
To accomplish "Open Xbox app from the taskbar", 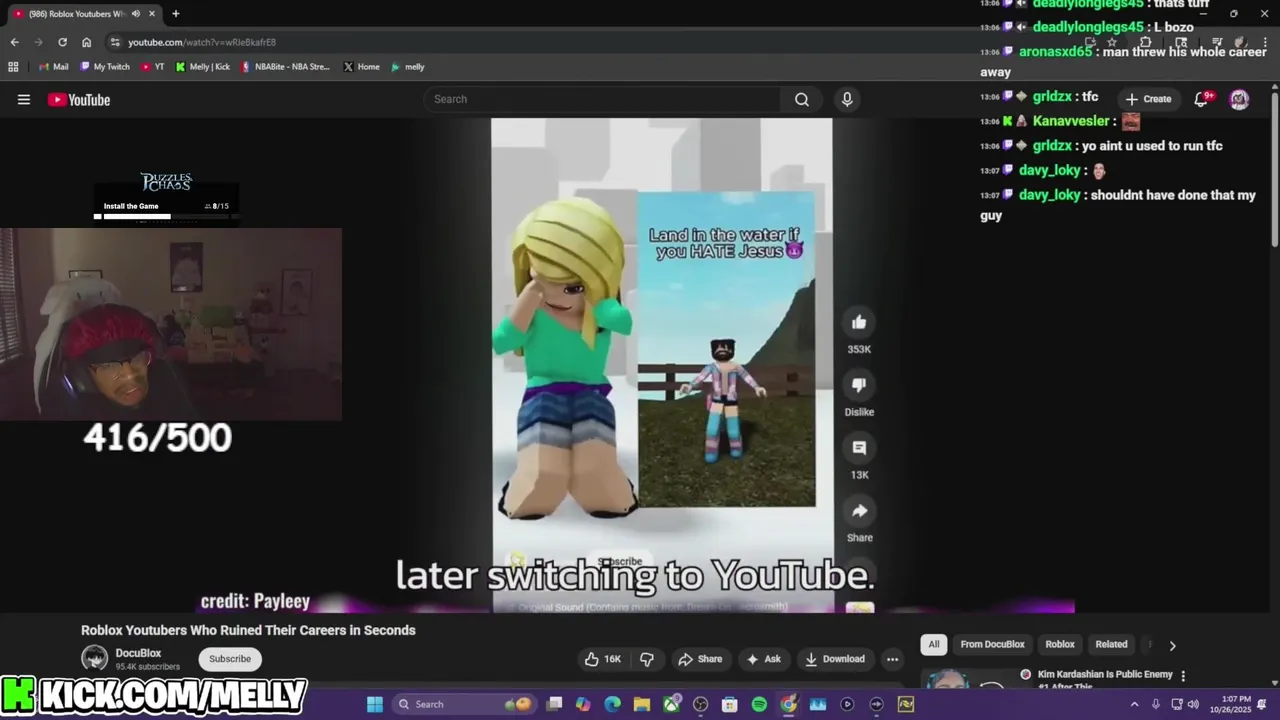I will pos(671,704).
